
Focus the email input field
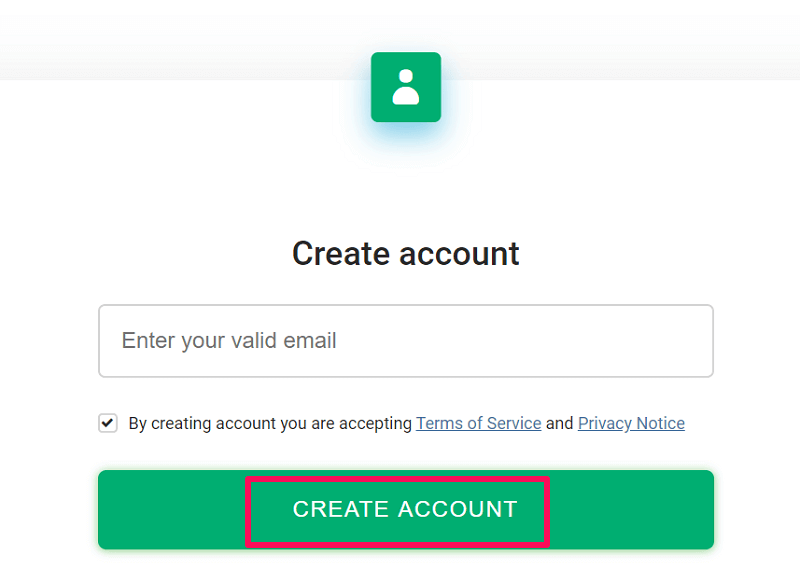(405, 341)
